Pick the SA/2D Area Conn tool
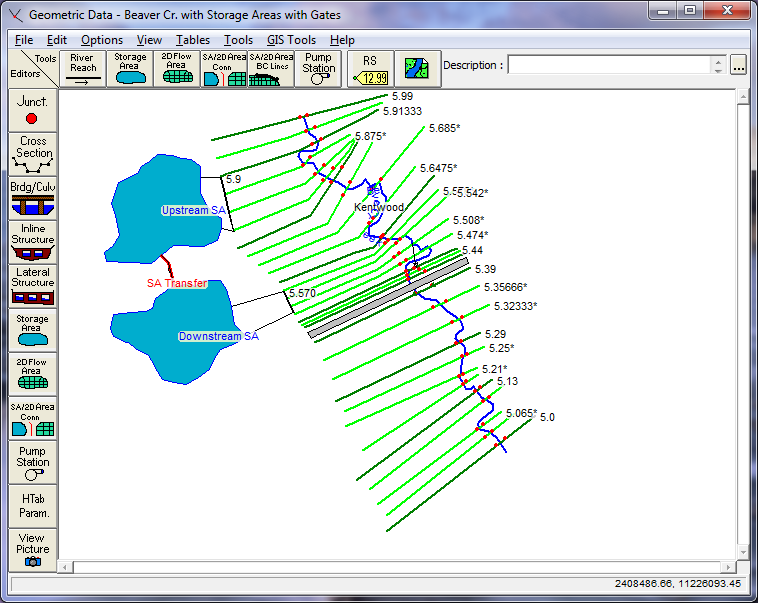Image resolution: width=758 pixels, height=603 pixels. (x=224, y=69)
